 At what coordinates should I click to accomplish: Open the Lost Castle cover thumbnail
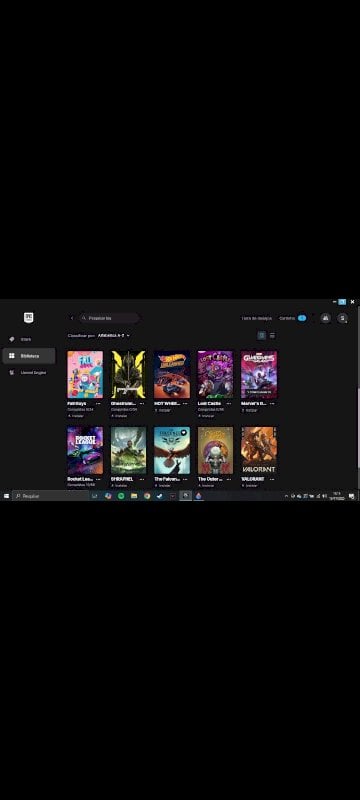pos(215,374)
